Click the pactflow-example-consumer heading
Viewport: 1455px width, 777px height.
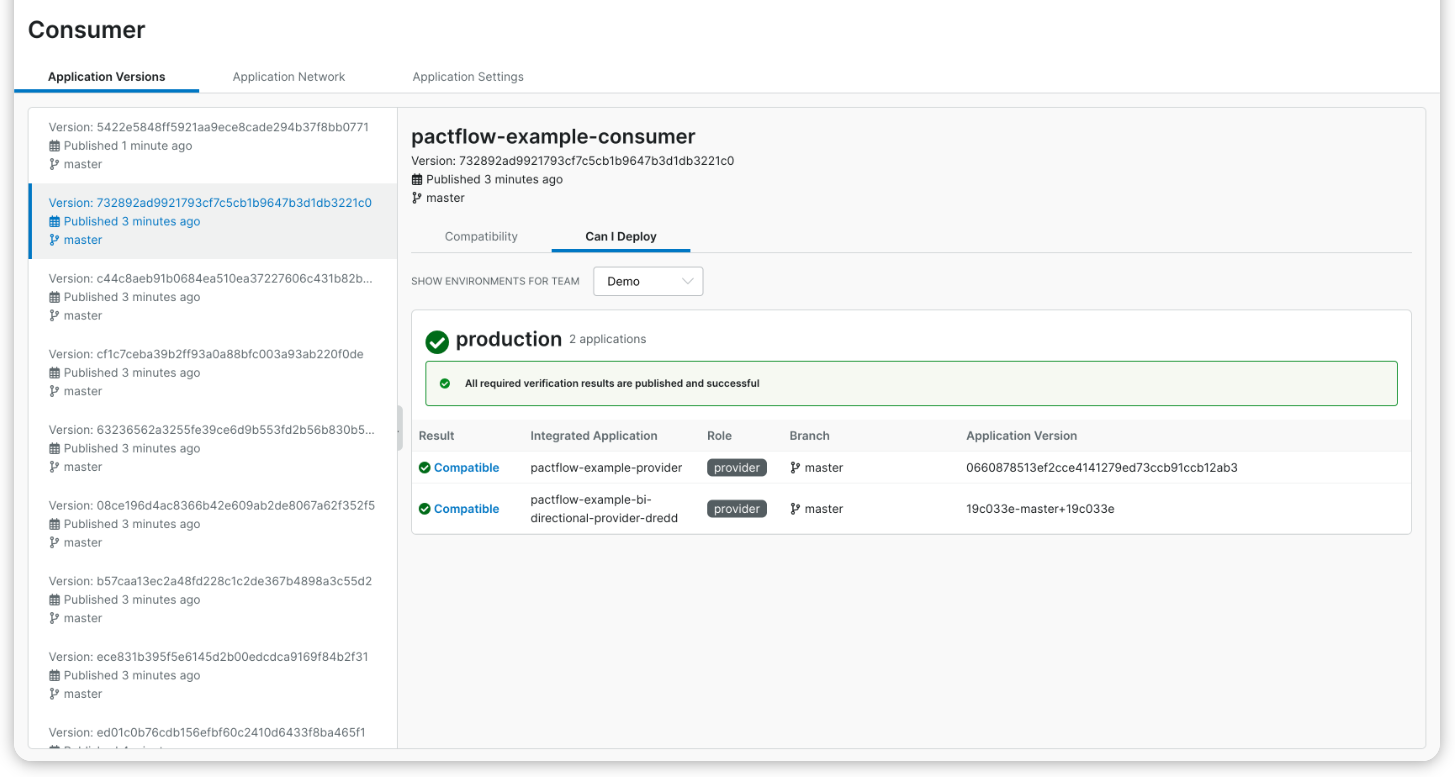coord(553,137)
